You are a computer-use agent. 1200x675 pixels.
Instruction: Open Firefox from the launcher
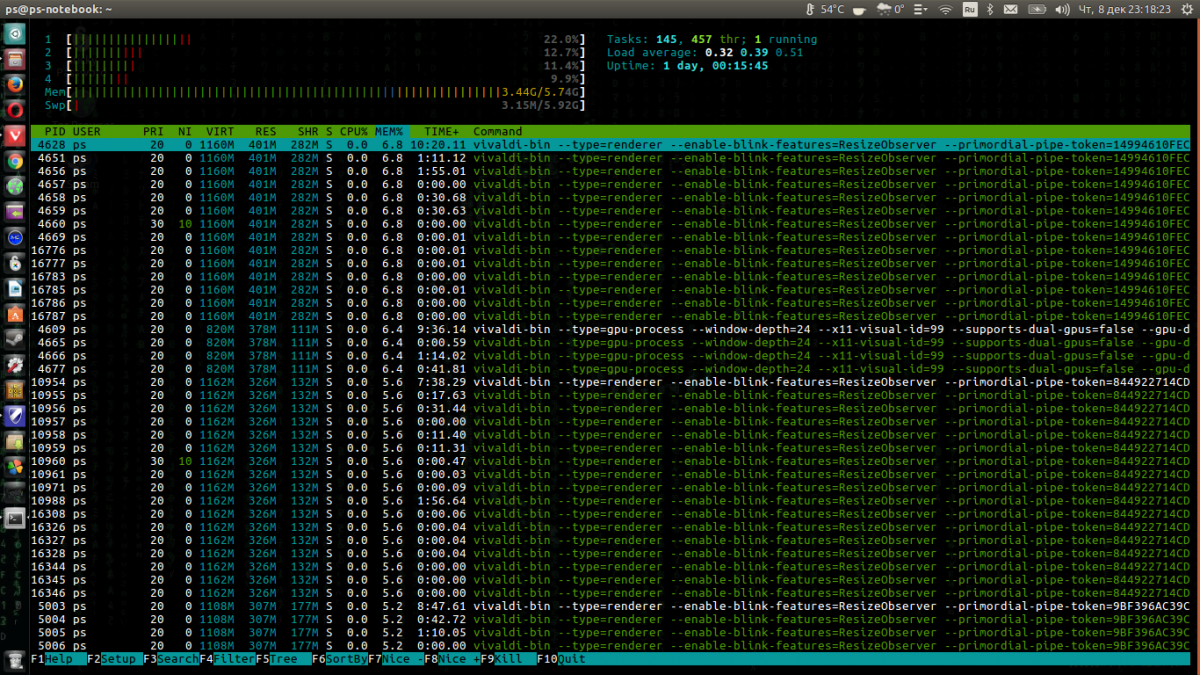pos(15,83)
